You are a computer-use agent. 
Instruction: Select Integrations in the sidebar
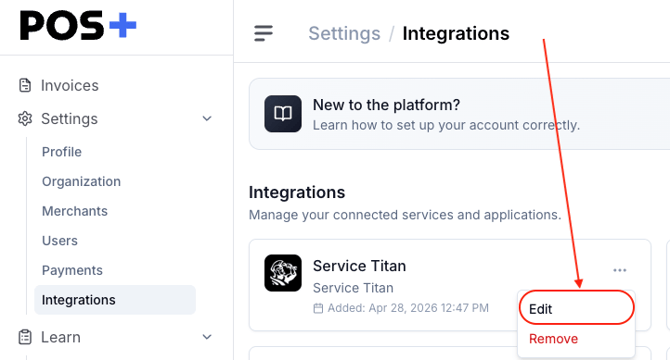coord(115,300)
